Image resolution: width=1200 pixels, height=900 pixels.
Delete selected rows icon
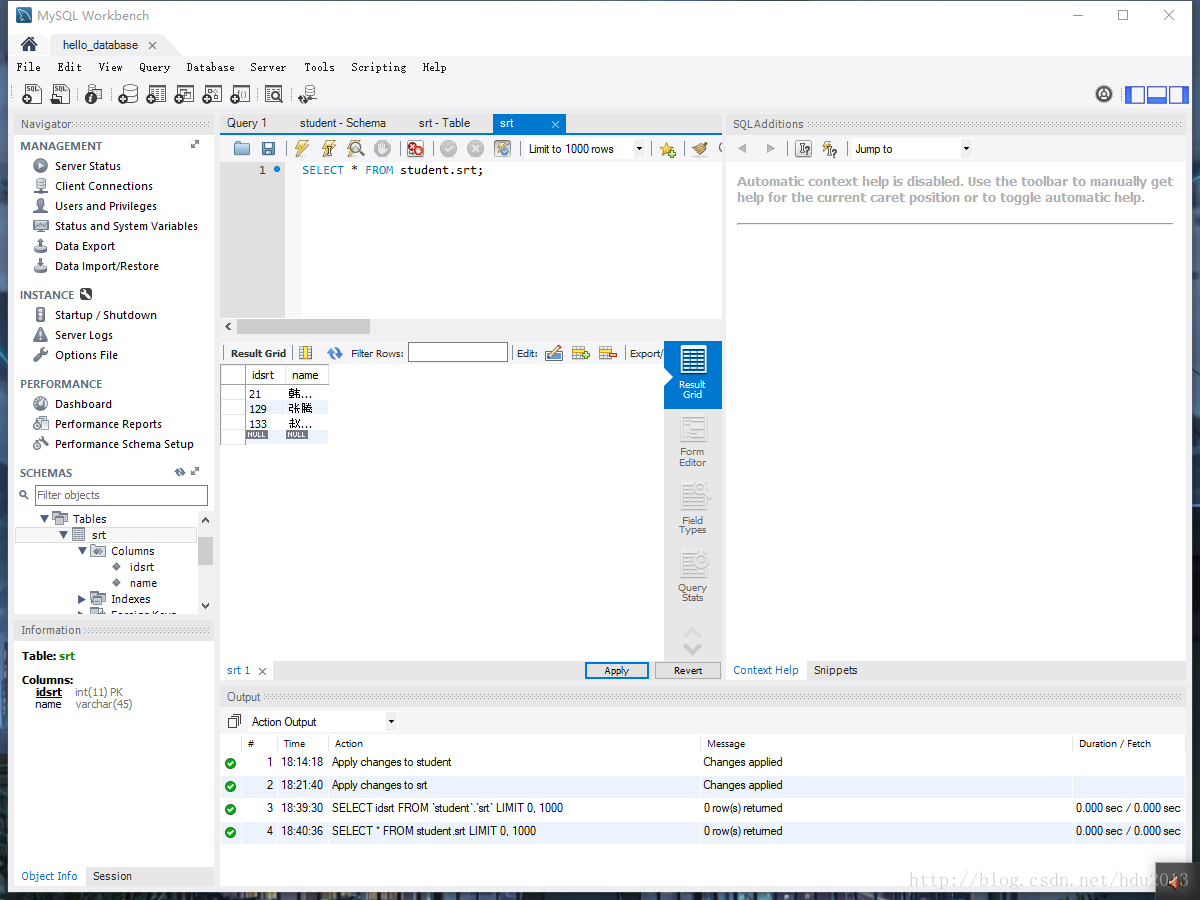[x=607, y=353]
